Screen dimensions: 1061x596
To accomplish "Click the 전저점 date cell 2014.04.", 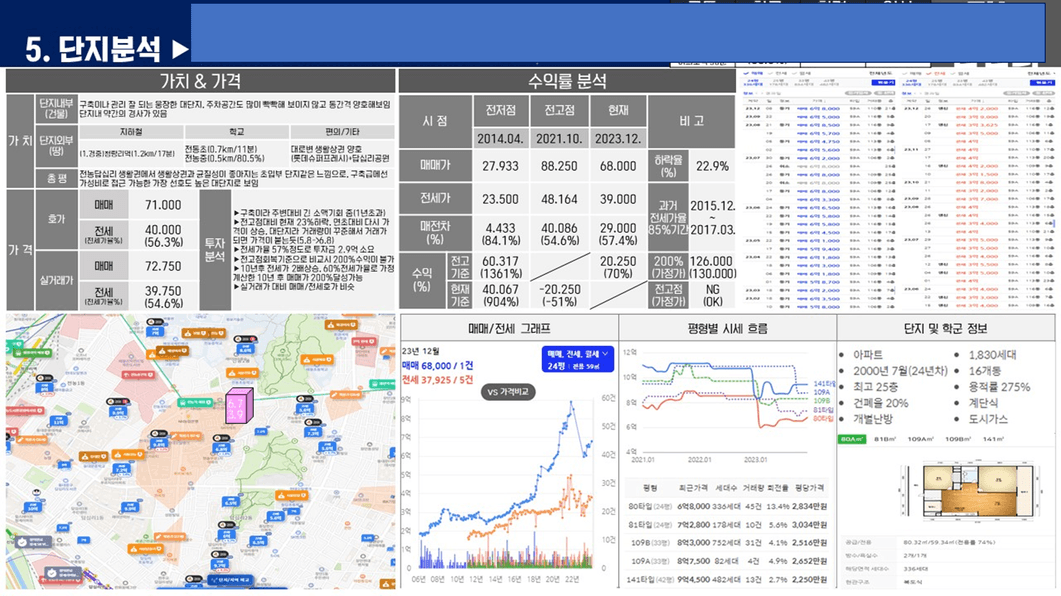I will coord(500,138).
